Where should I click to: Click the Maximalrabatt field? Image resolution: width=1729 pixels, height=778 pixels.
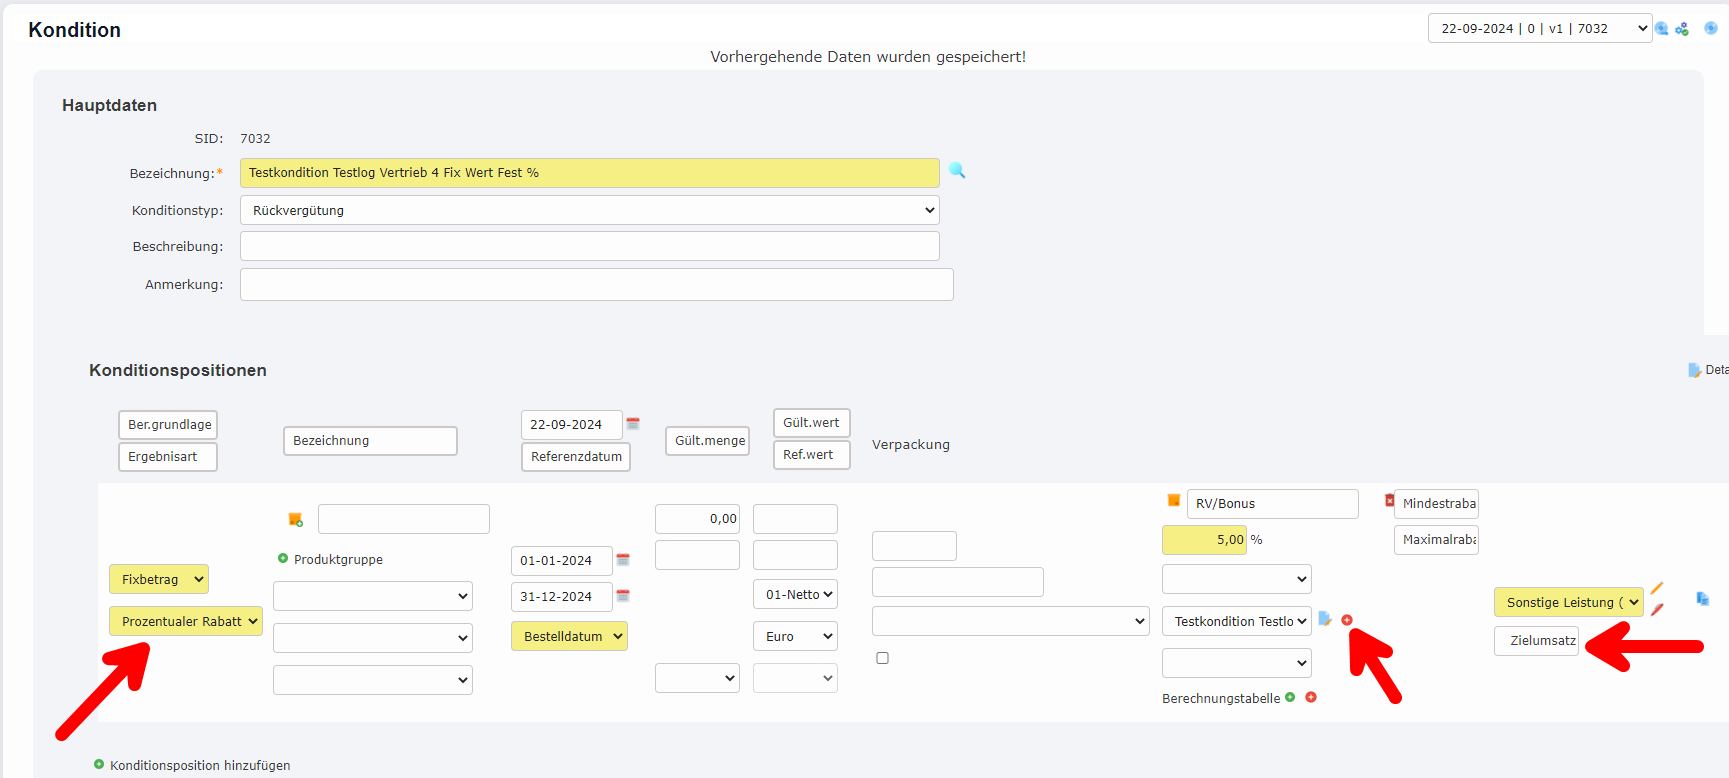point(1436,540)
